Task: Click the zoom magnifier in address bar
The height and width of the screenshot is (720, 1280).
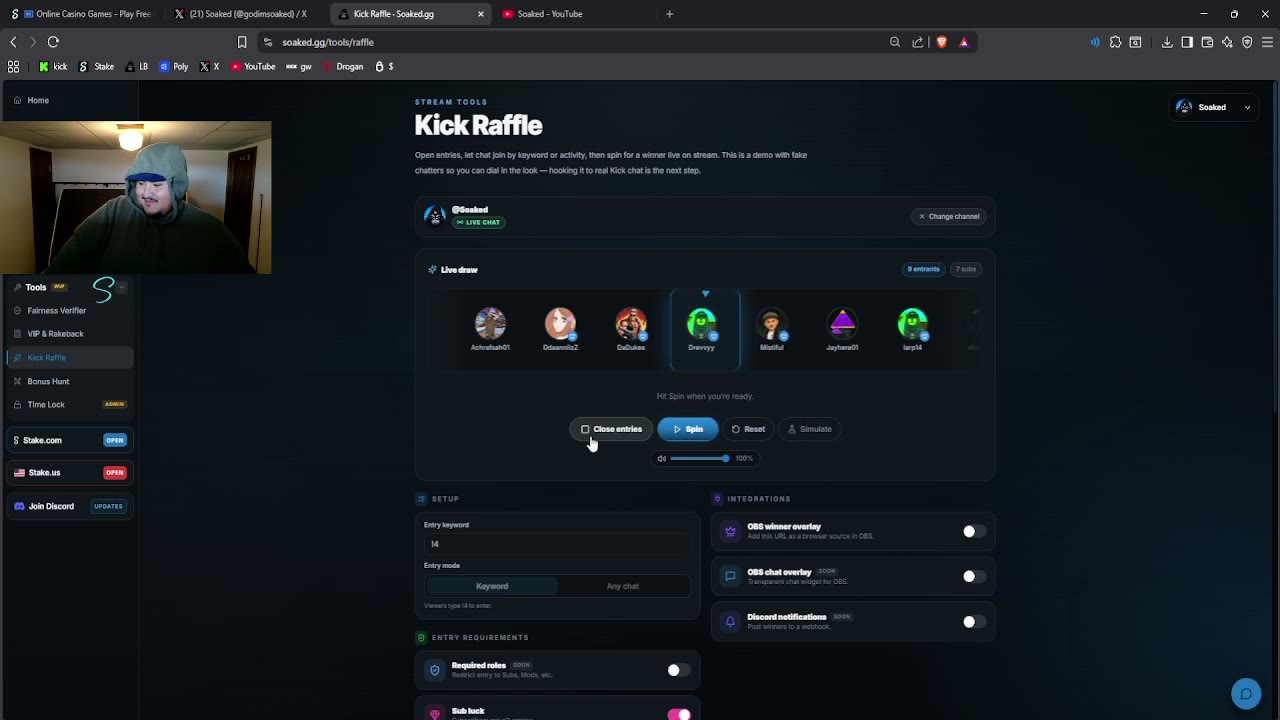Action: (x=895, y=42)
